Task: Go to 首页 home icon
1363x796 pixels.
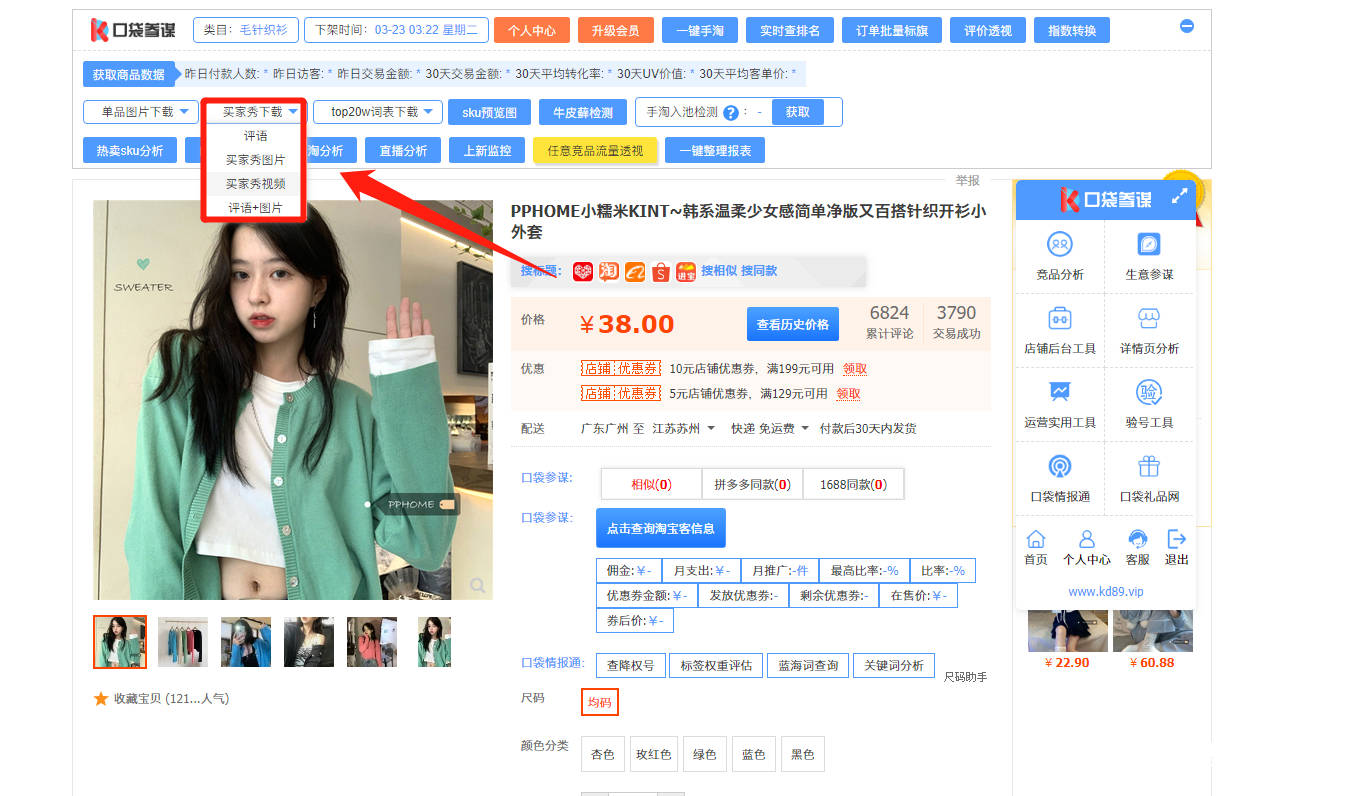Action: click(1036, 539)
